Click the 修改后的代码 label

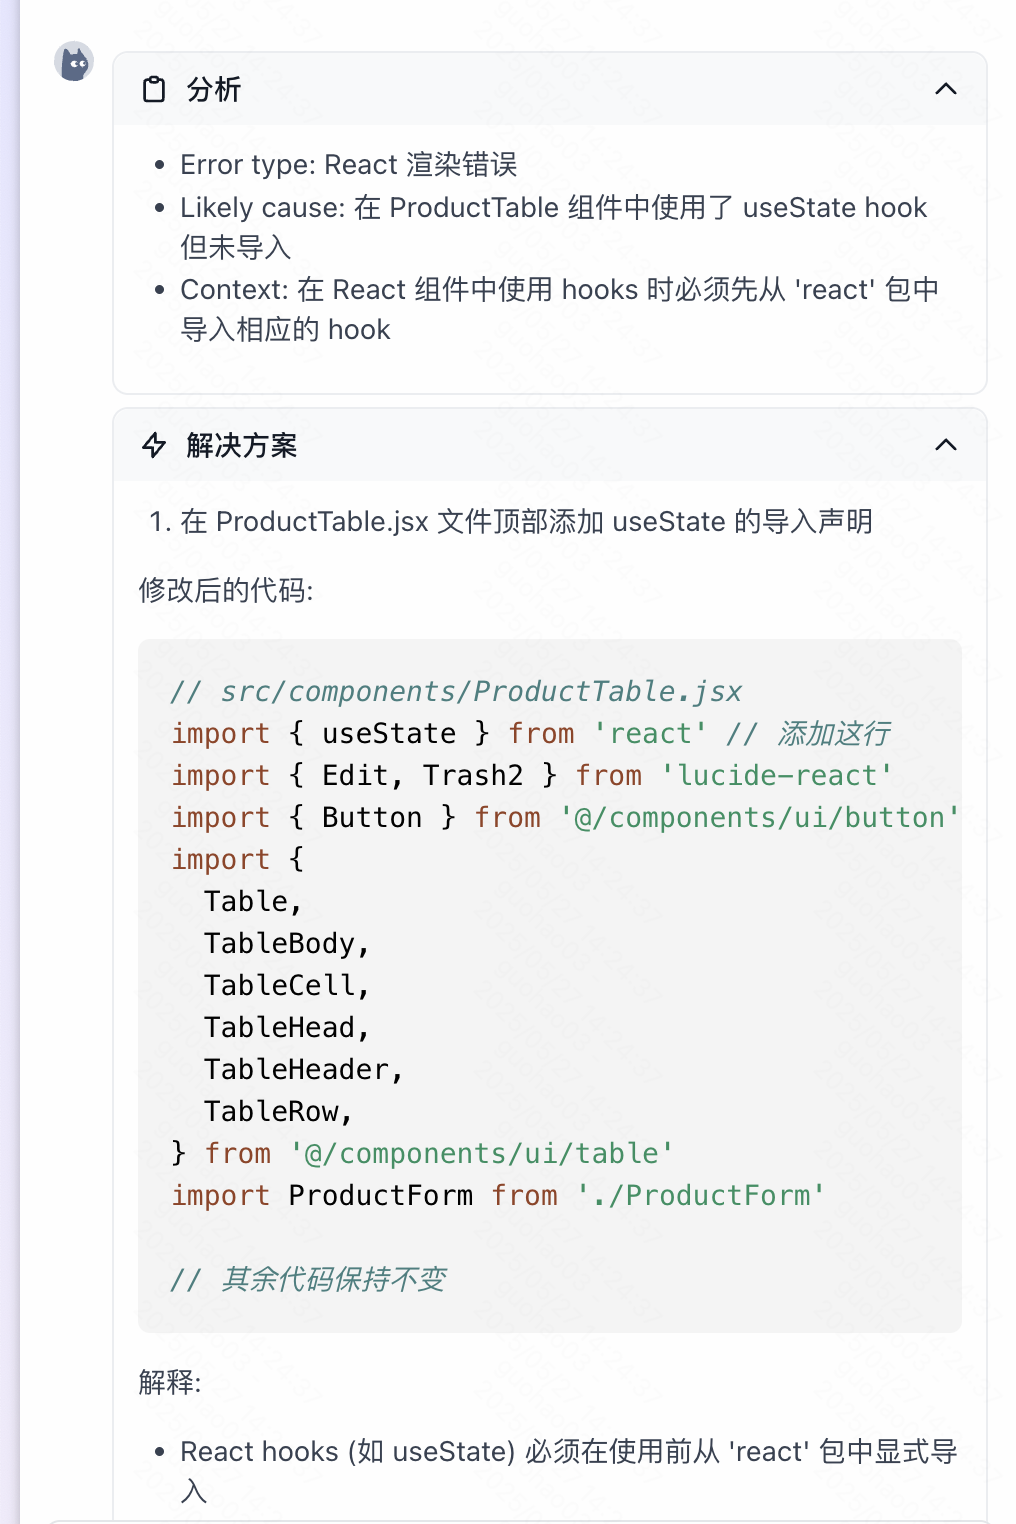pyautogui.click(x=226, y=590)
